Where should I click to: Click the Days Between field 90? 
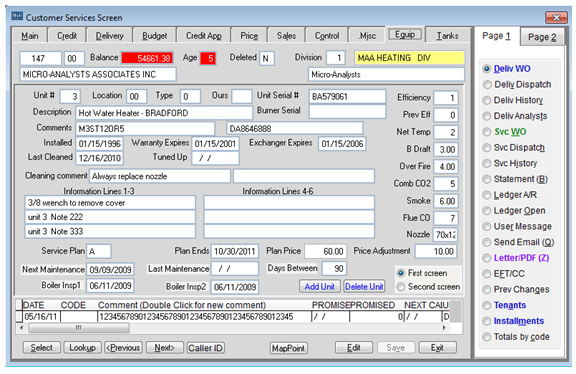click(x=334, y=269)
